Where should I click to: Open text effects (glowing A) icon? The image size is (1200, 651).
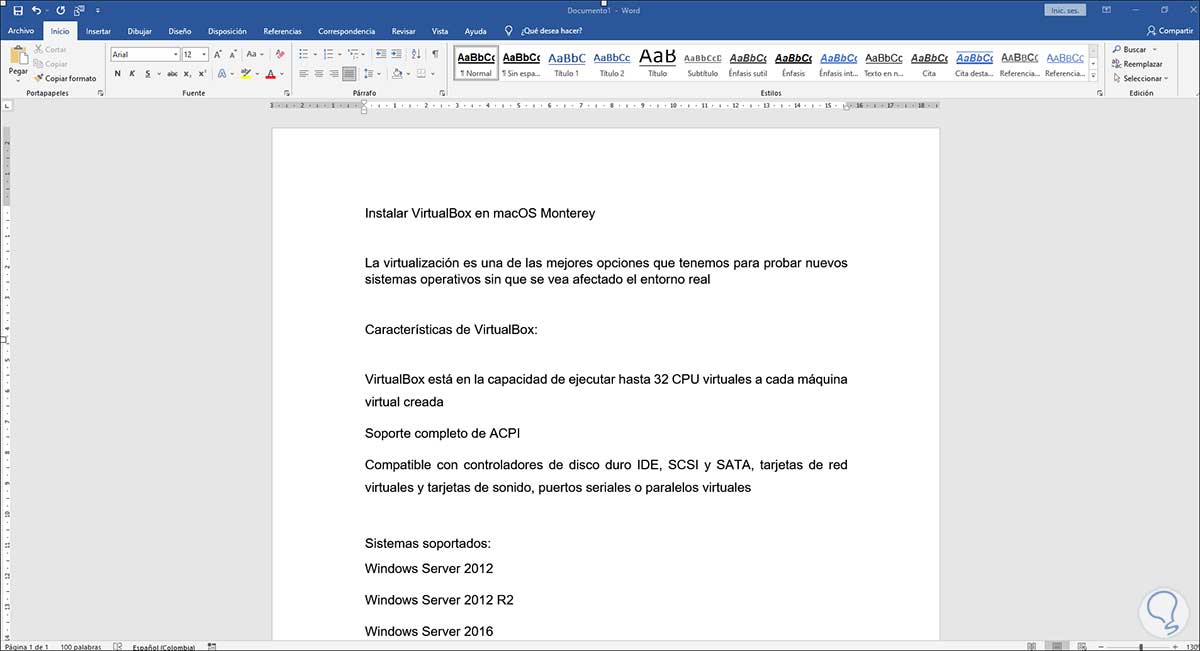222,74
